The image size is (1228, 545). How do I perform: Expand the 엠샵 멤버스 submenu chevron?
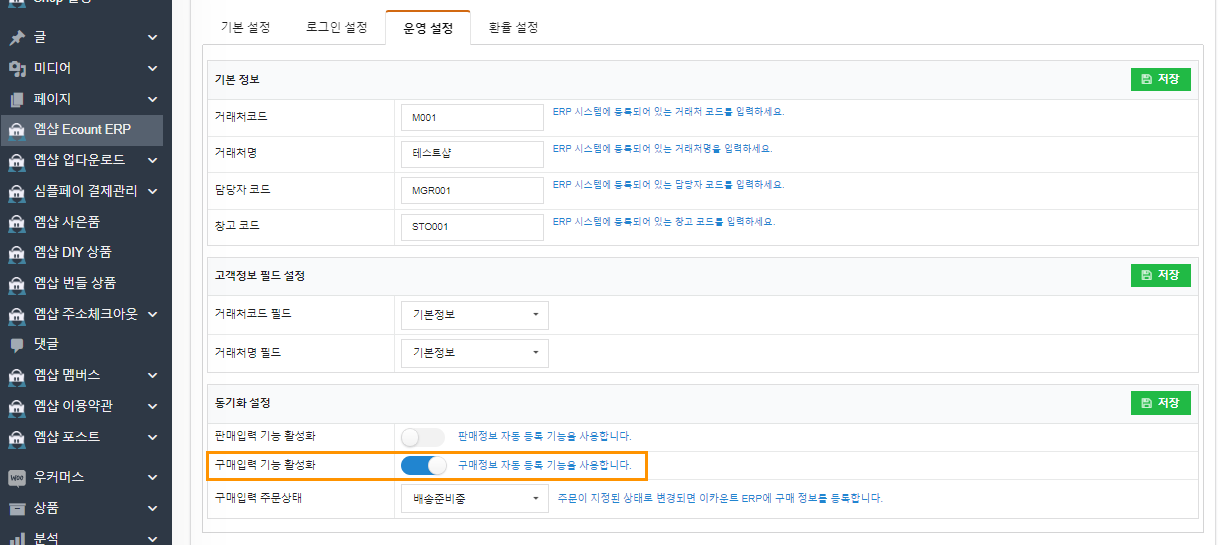152,376
